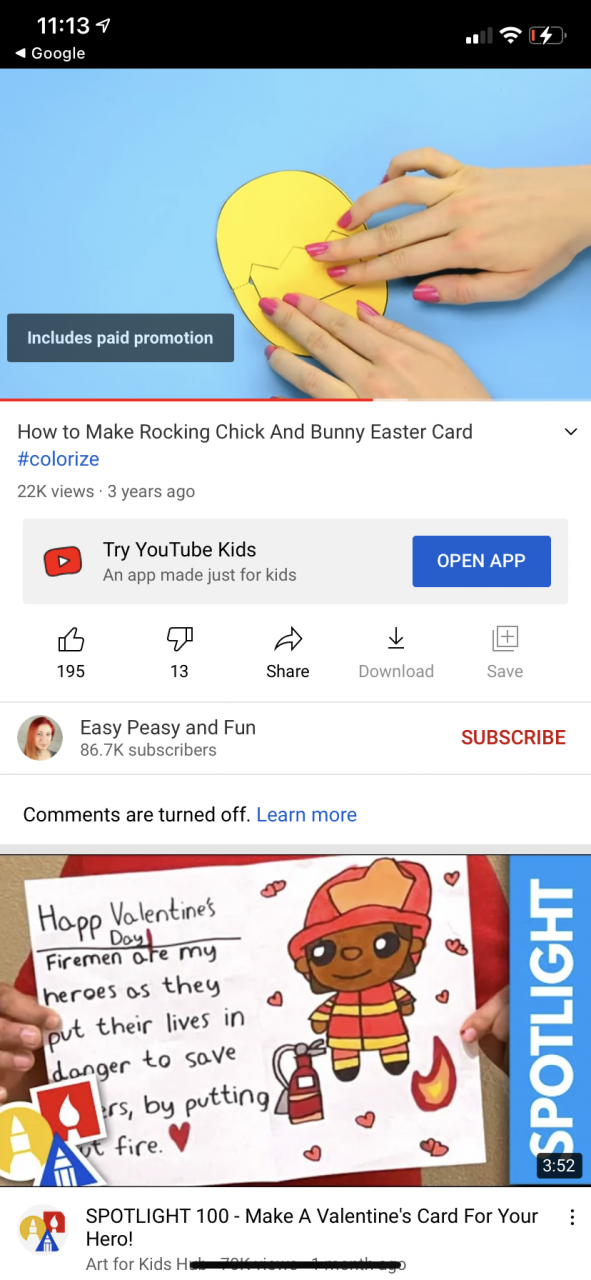Image resolution: width=591 pixels, height=1280 pixels.
Task: Tap the #colorize hashtag link
Action: [58, 459]
